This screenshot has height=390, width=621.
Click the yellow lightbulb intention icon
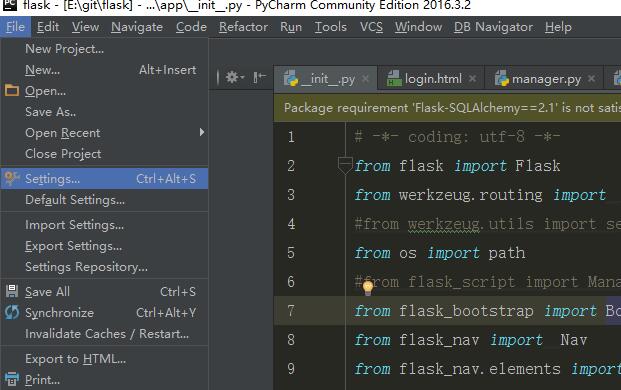click(368, 287)
